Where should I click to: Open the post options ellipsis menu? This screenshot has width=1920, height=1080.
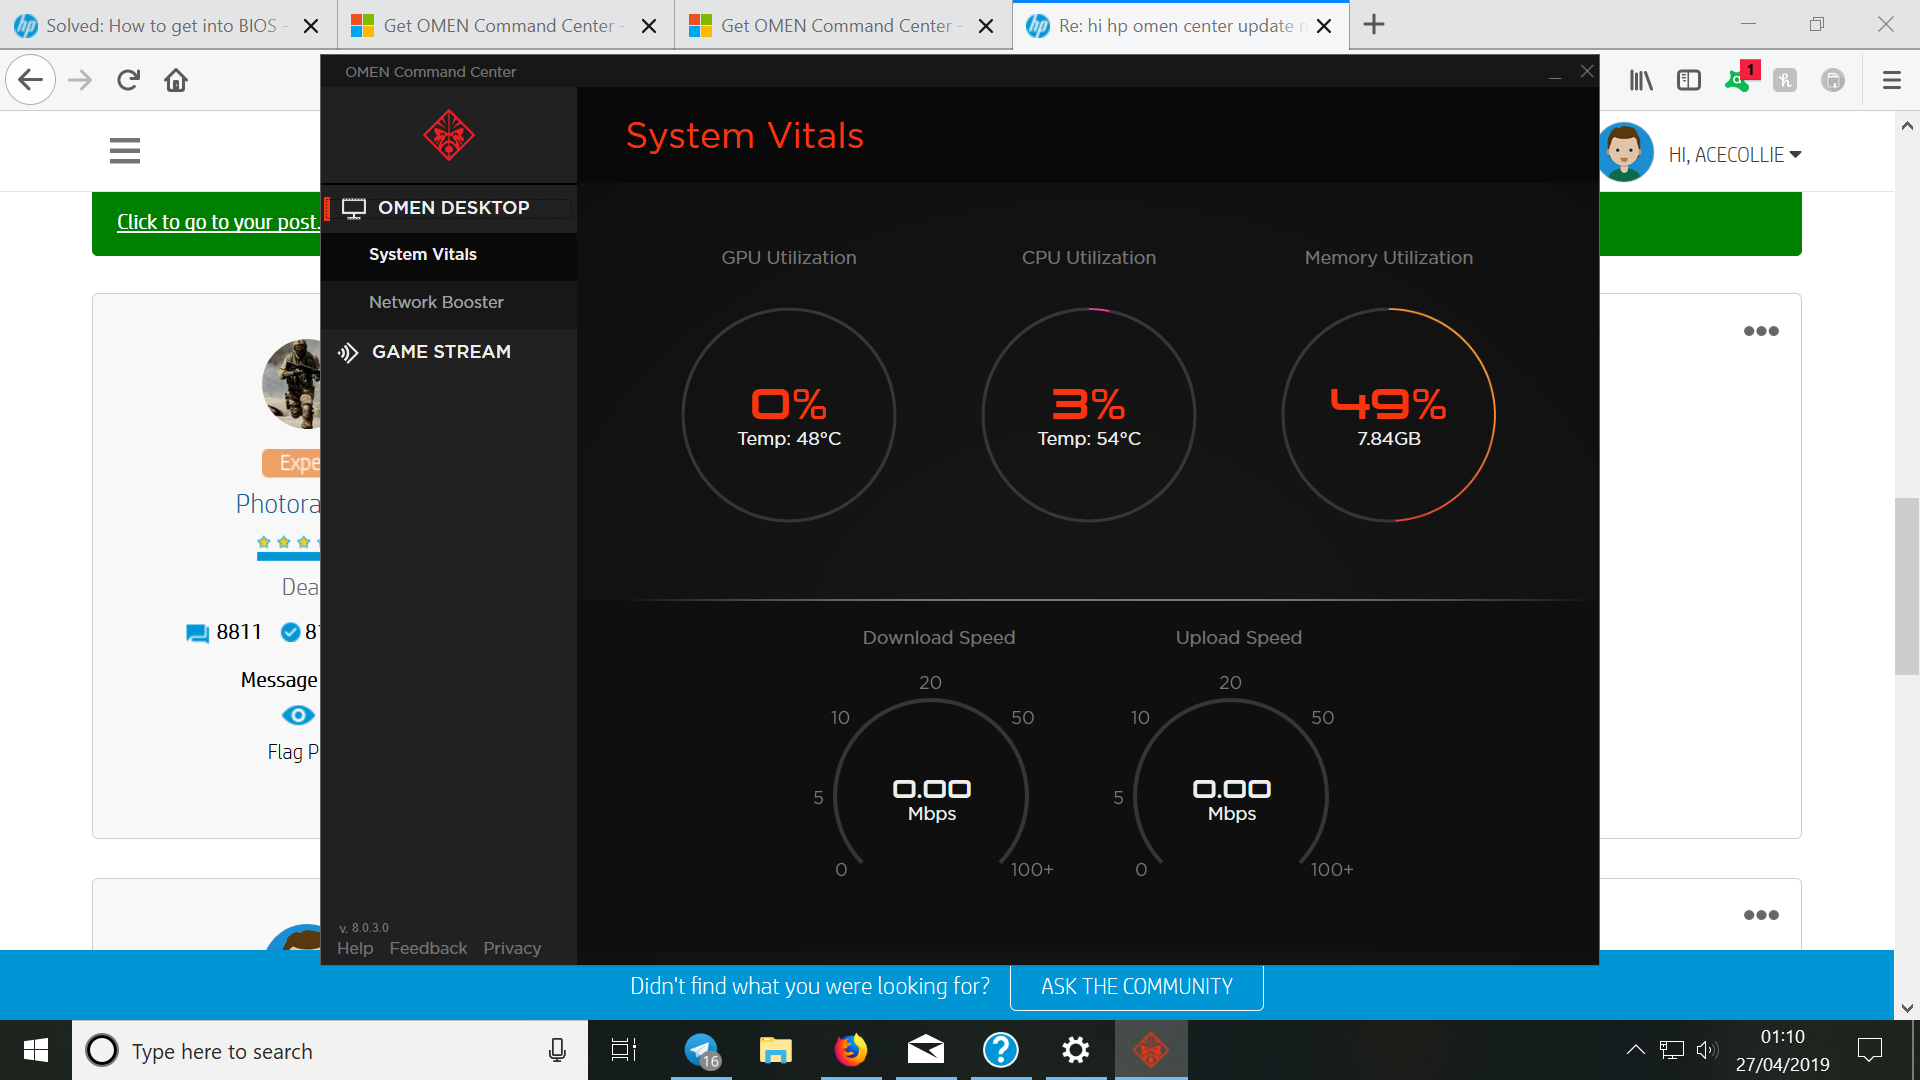(x=1761, y=330)
